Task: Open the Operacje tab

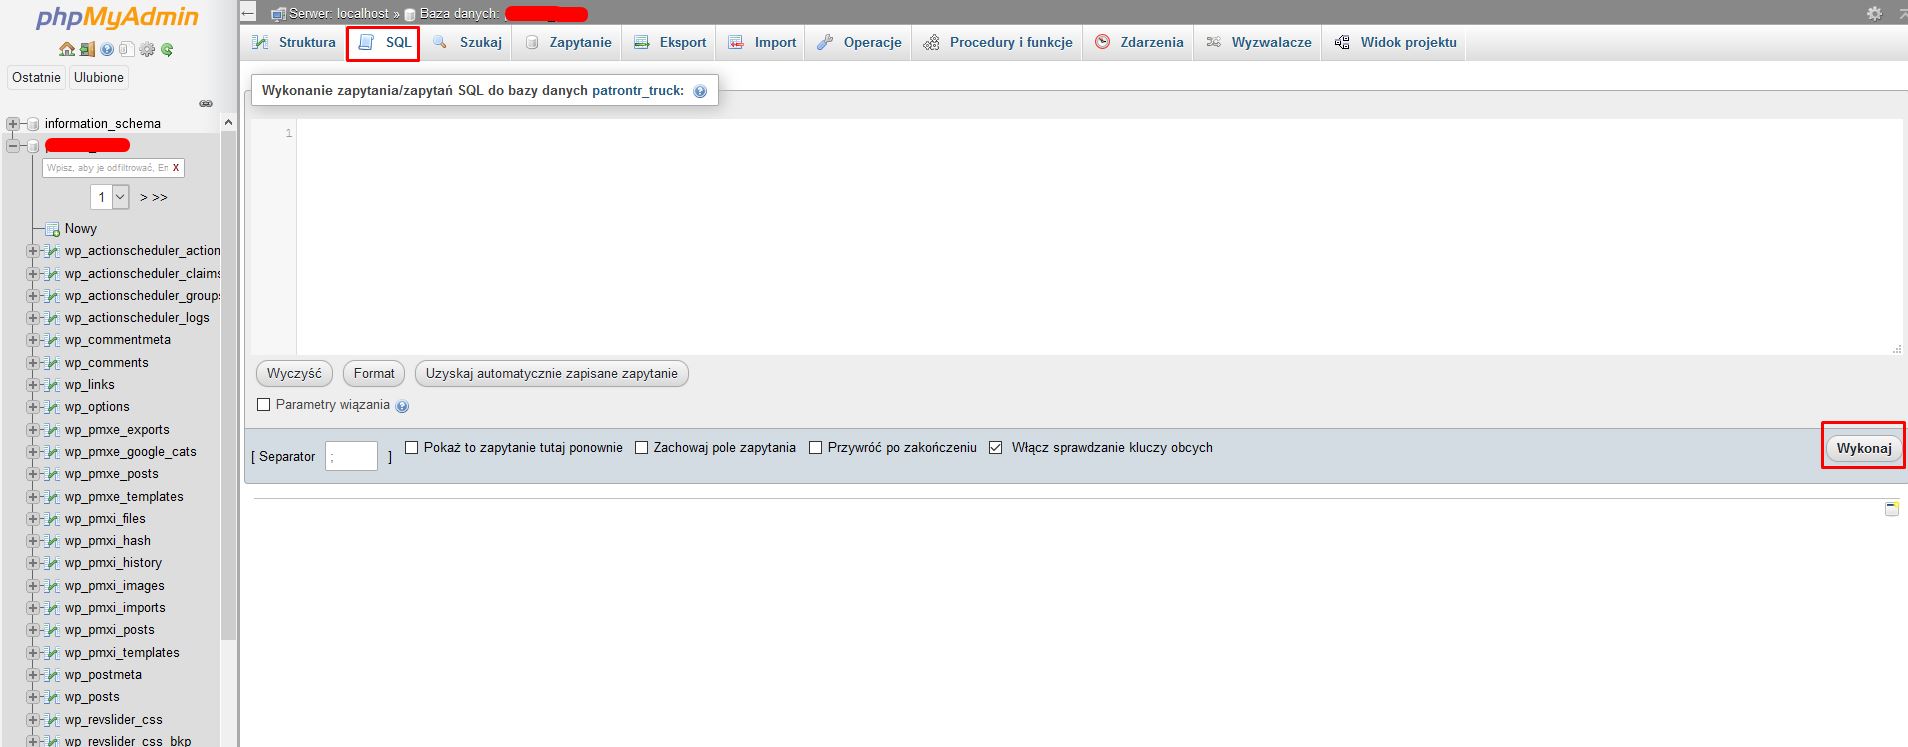Action: click(860, 42)
